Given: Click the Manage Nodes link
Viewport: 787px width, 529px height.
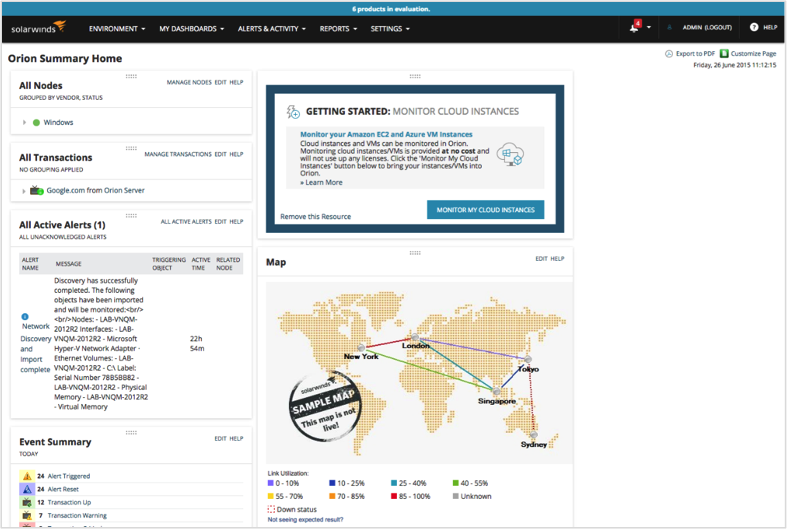Looking at the screenshot, I should [188, 83].
